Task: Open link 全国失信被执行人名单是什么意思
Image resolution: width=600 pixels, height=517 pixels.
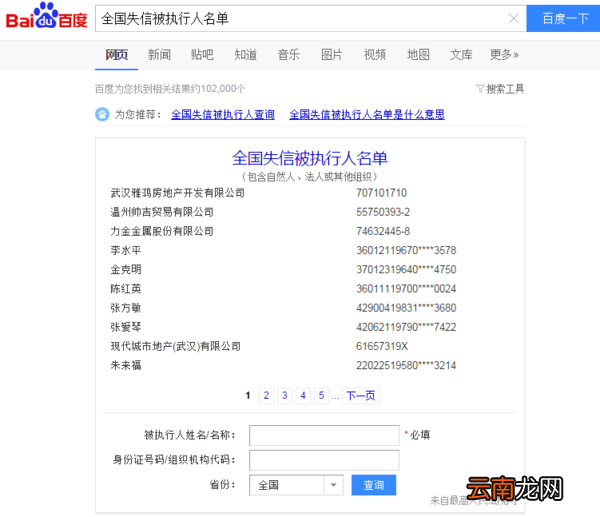Action: [367, 114]
